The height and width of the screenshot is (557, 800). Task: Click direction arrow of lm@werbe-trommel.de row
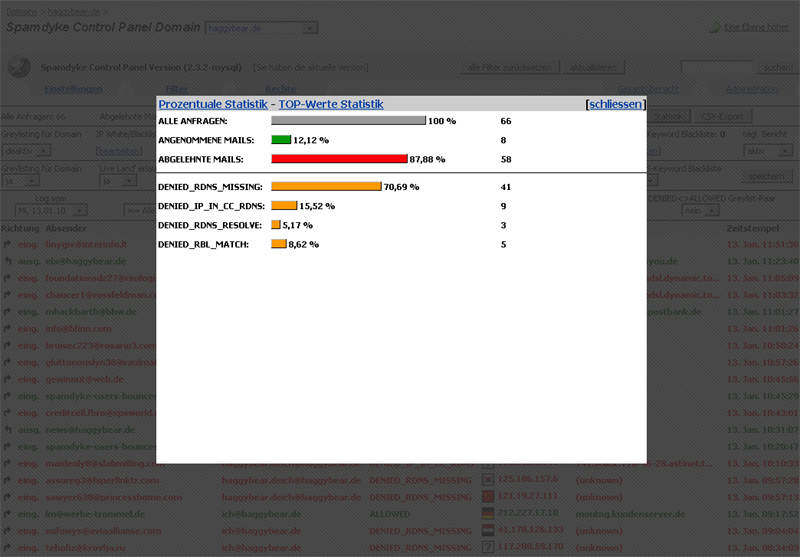click(x=7, y=514)
